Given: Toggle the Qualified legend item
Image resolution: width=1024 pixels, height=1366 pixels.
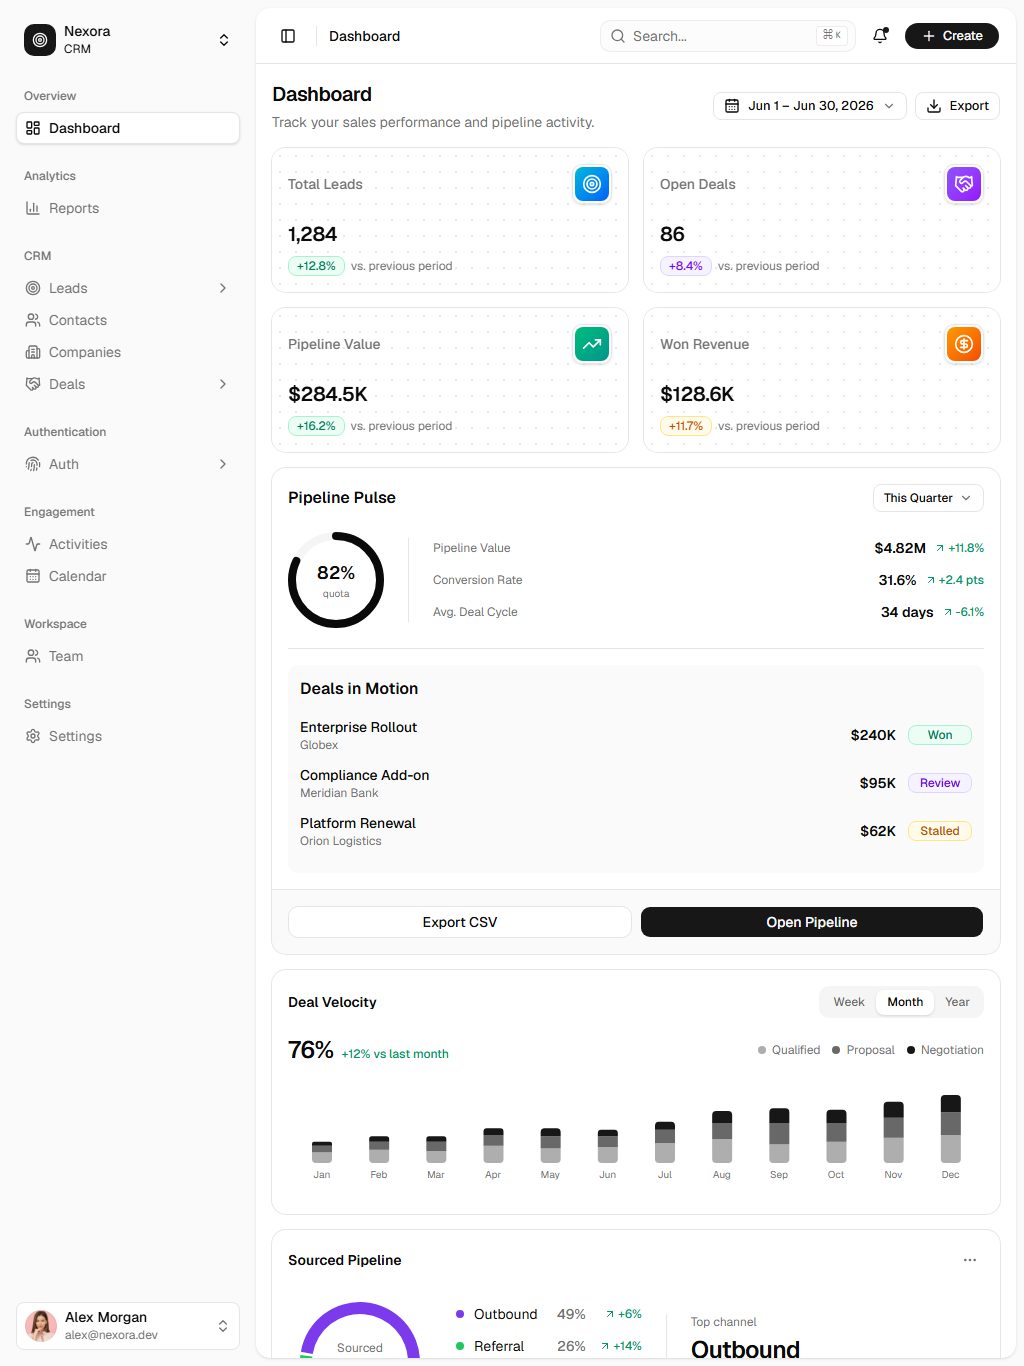Looking at the screenshot, I should click(x=789, y=1050).
